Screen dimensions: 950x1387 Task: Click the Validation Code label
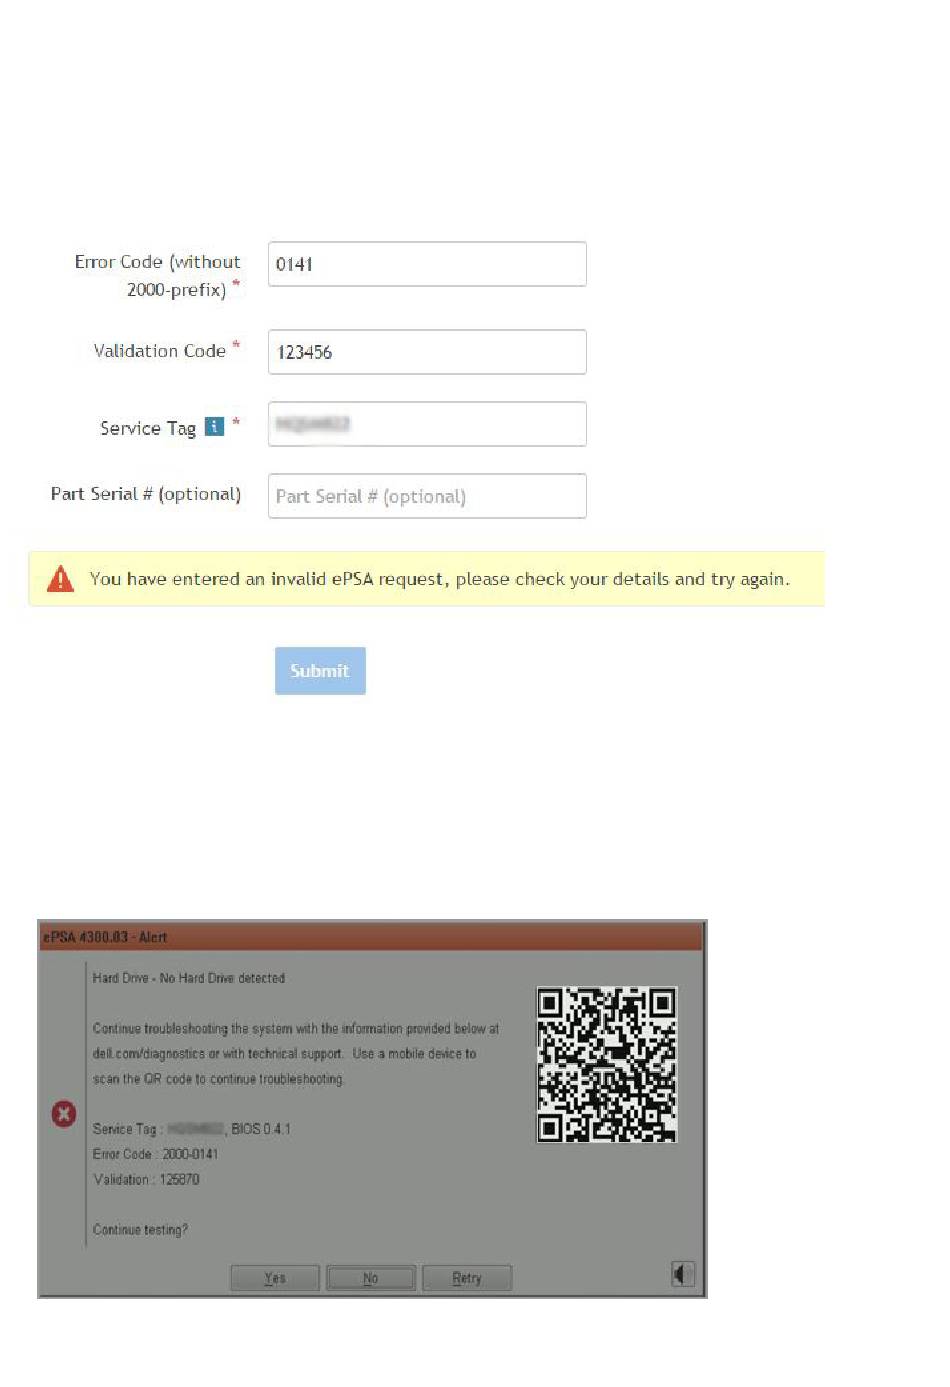coord(159,351)
